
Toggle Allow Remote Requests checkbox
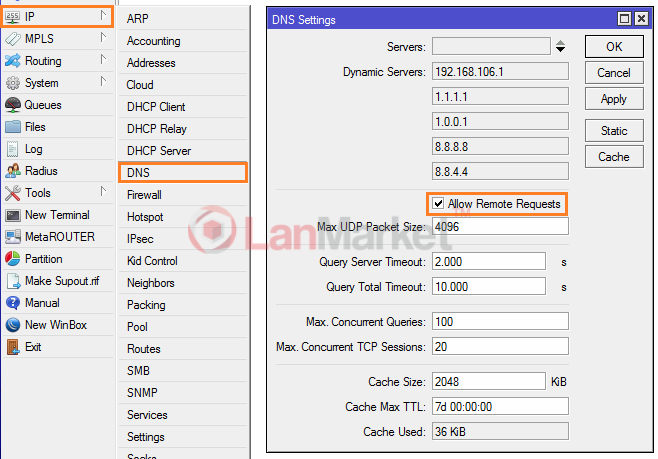(x=438, y=203)
